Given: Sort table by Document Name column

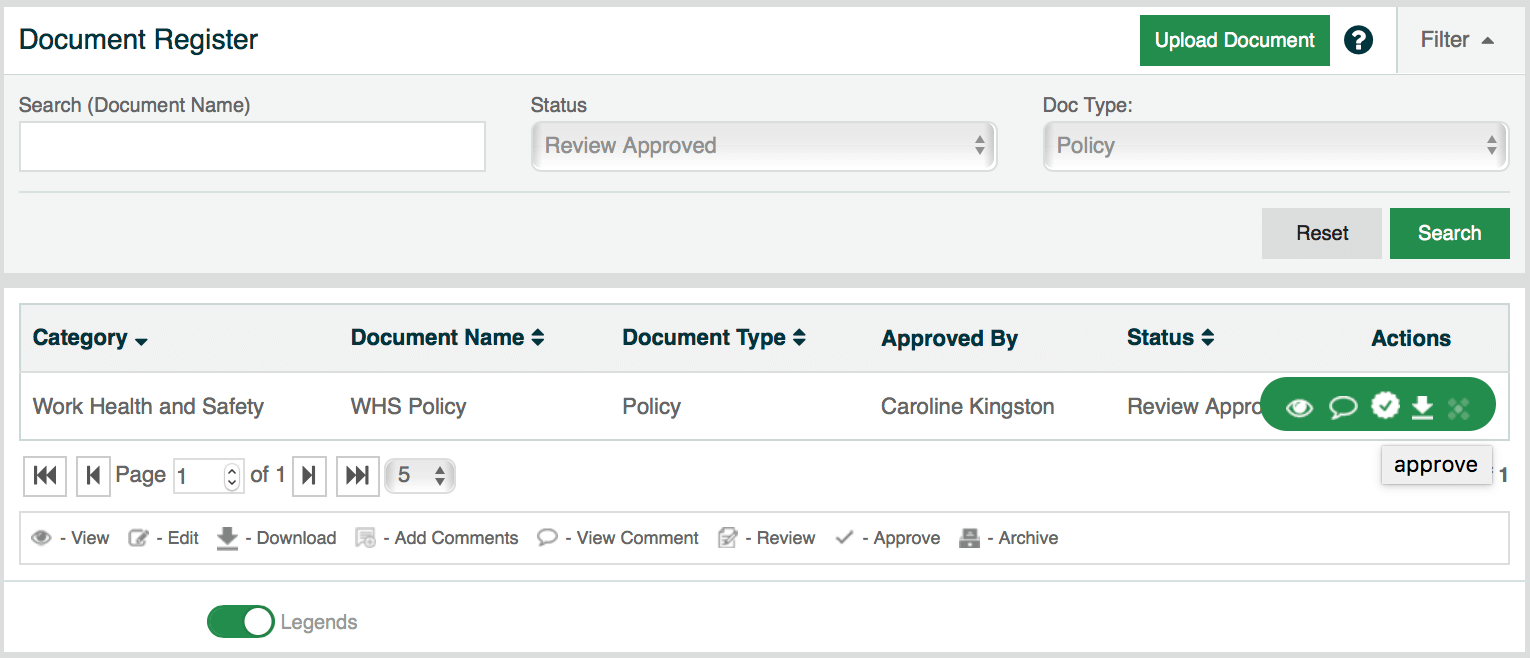Looking at the screenshot, I should pyautogui.click(x=447, y=338).
